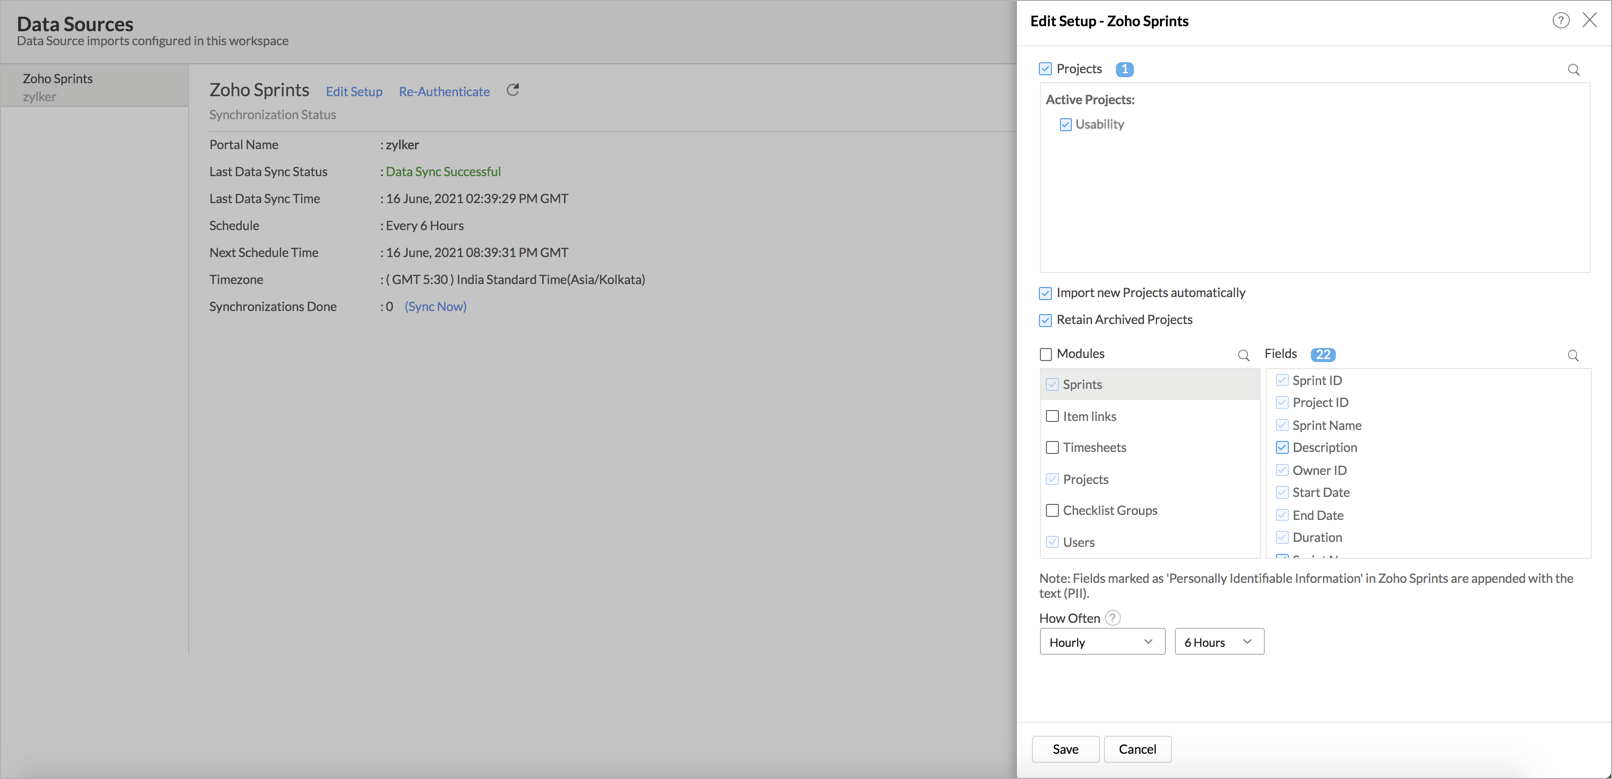
Task: Enable the Timesheets module
Action: pos(1052,447)
